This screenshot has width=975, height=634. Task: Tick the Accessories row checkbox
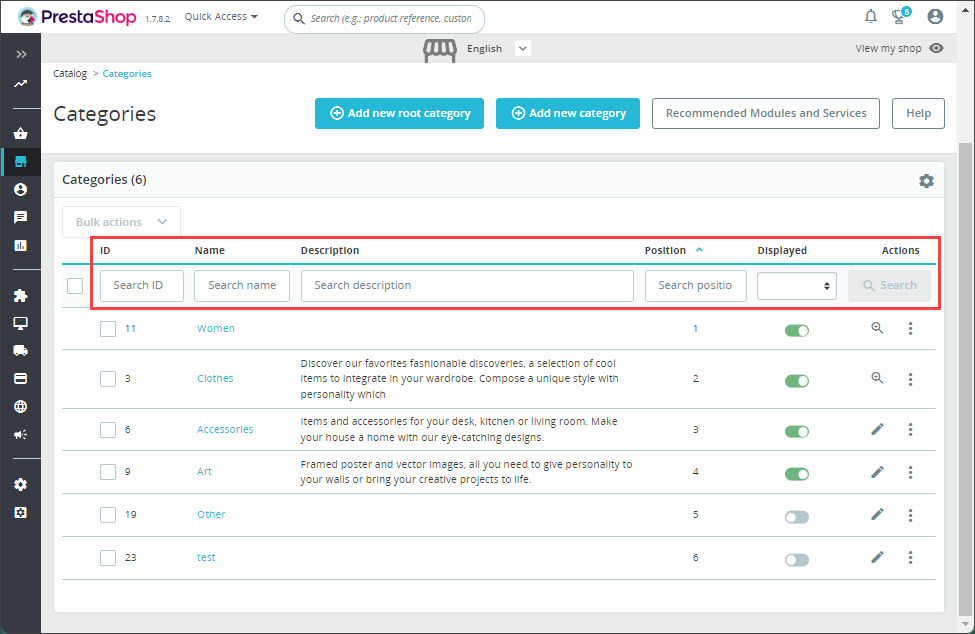coord(108,430)
